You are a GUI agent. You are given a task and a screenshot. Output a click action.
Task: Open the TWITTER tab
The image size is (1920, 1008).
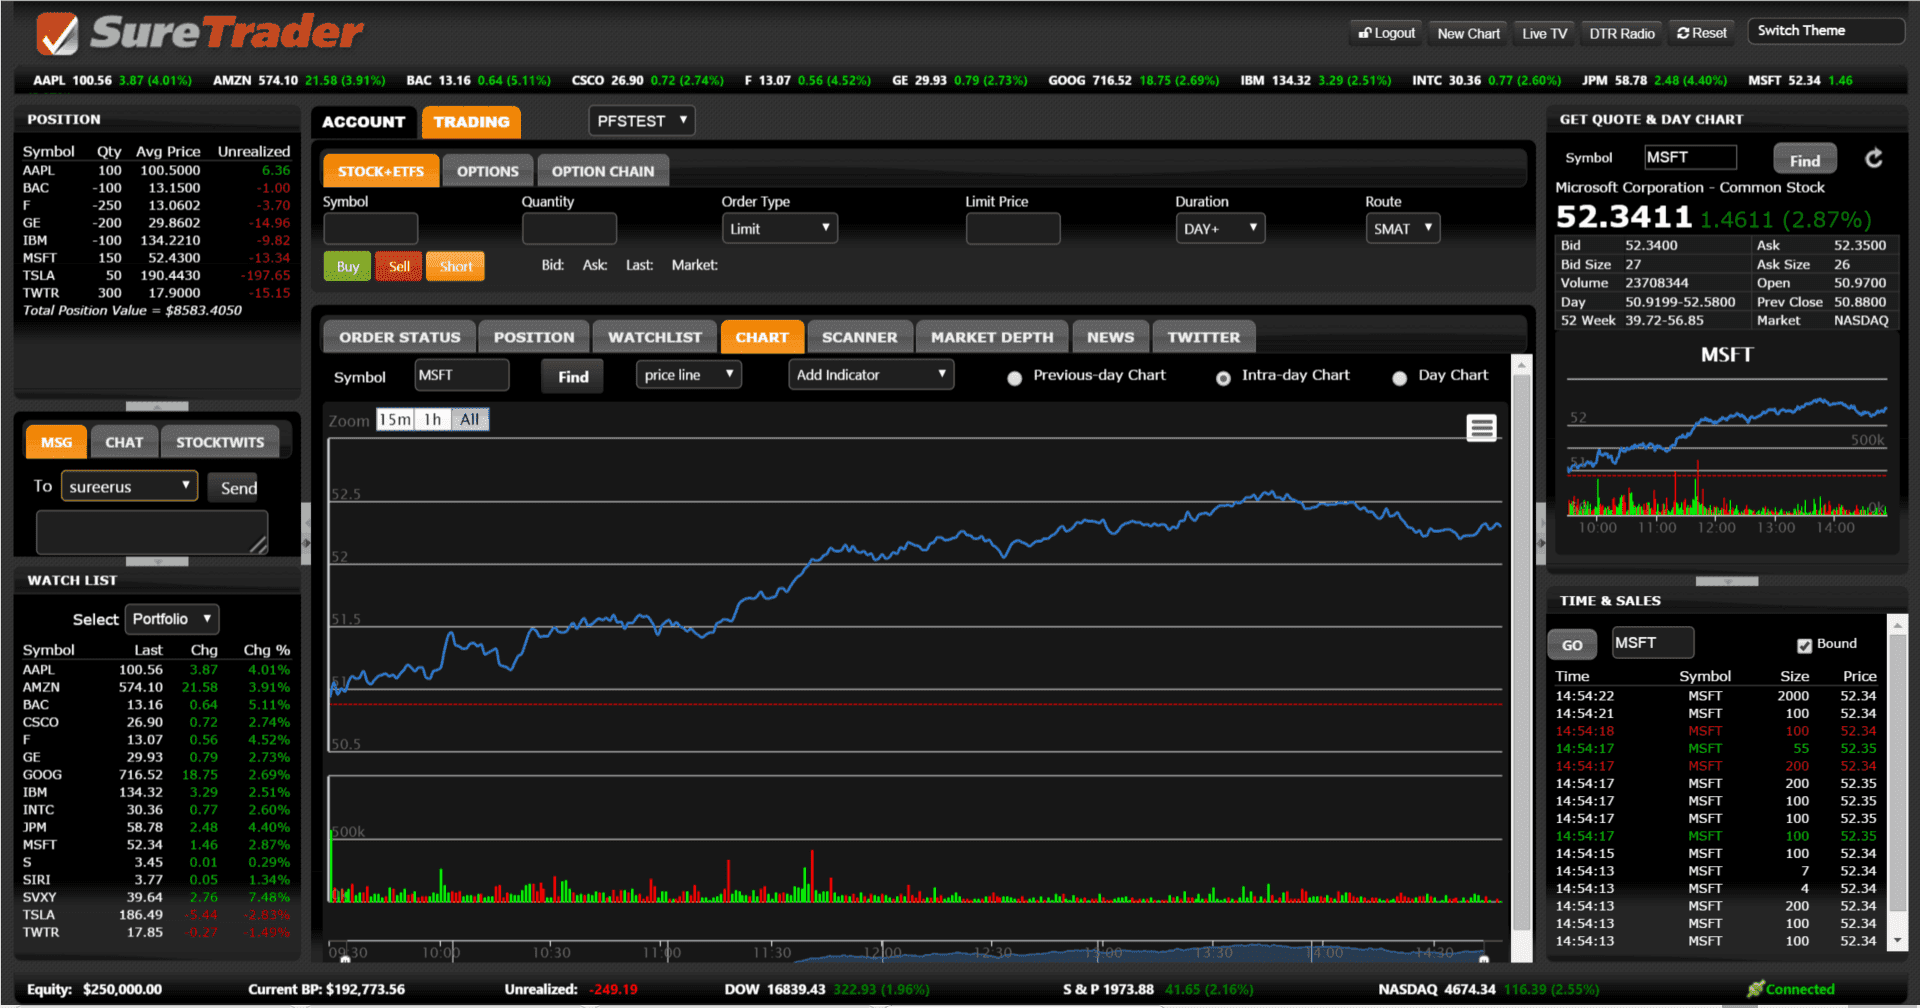click(x=1204, y=337)
